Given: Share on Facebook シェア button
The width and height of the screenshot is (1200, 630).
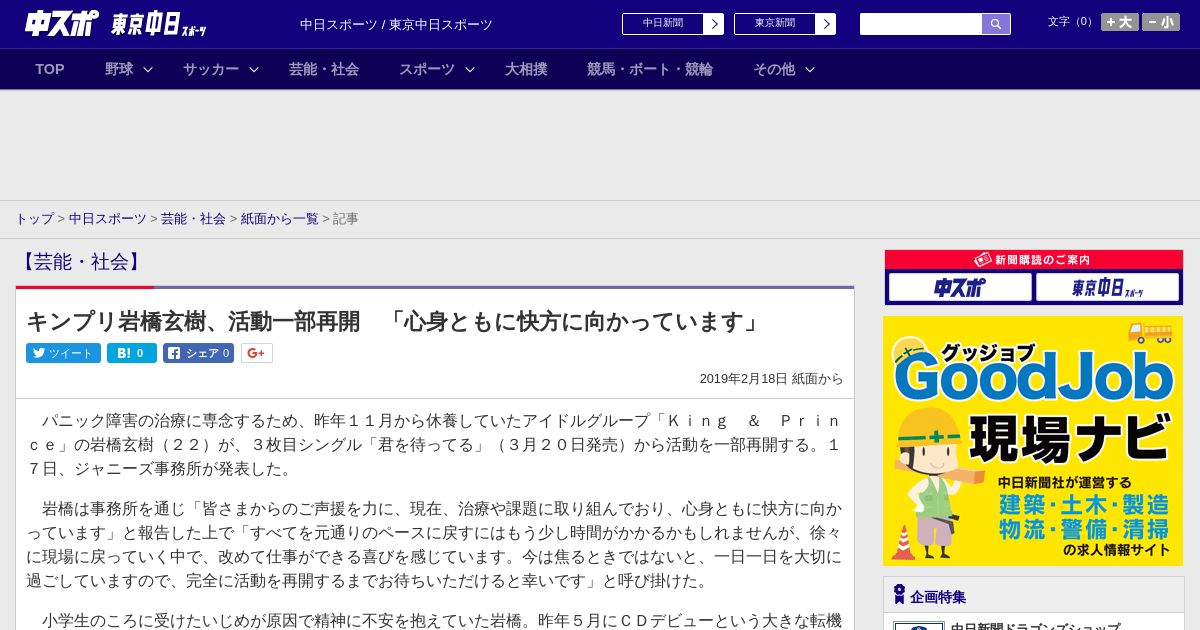Looking at the screenshot, I should [x=198, y=353].
